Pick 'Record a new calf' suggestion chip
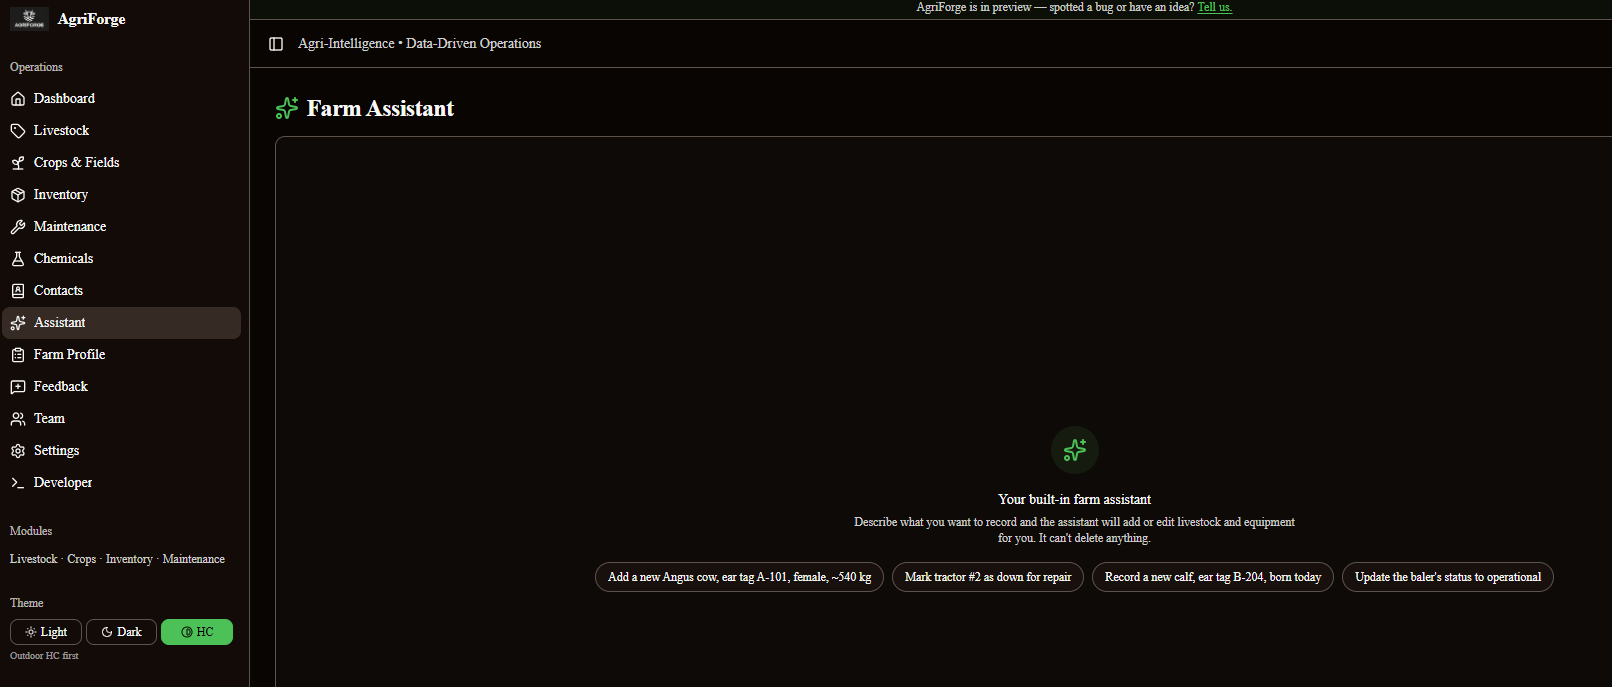 (1213, 577)
